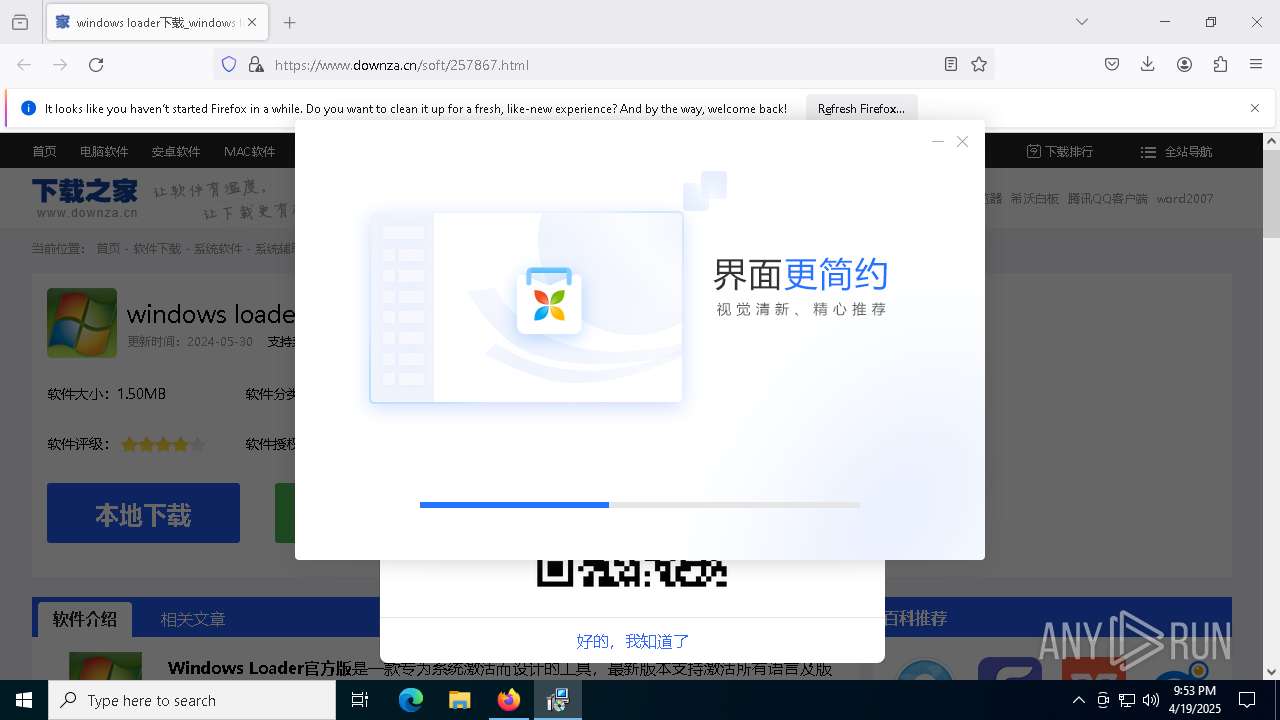Open the volume speaker tray icon

point(1151,700)
